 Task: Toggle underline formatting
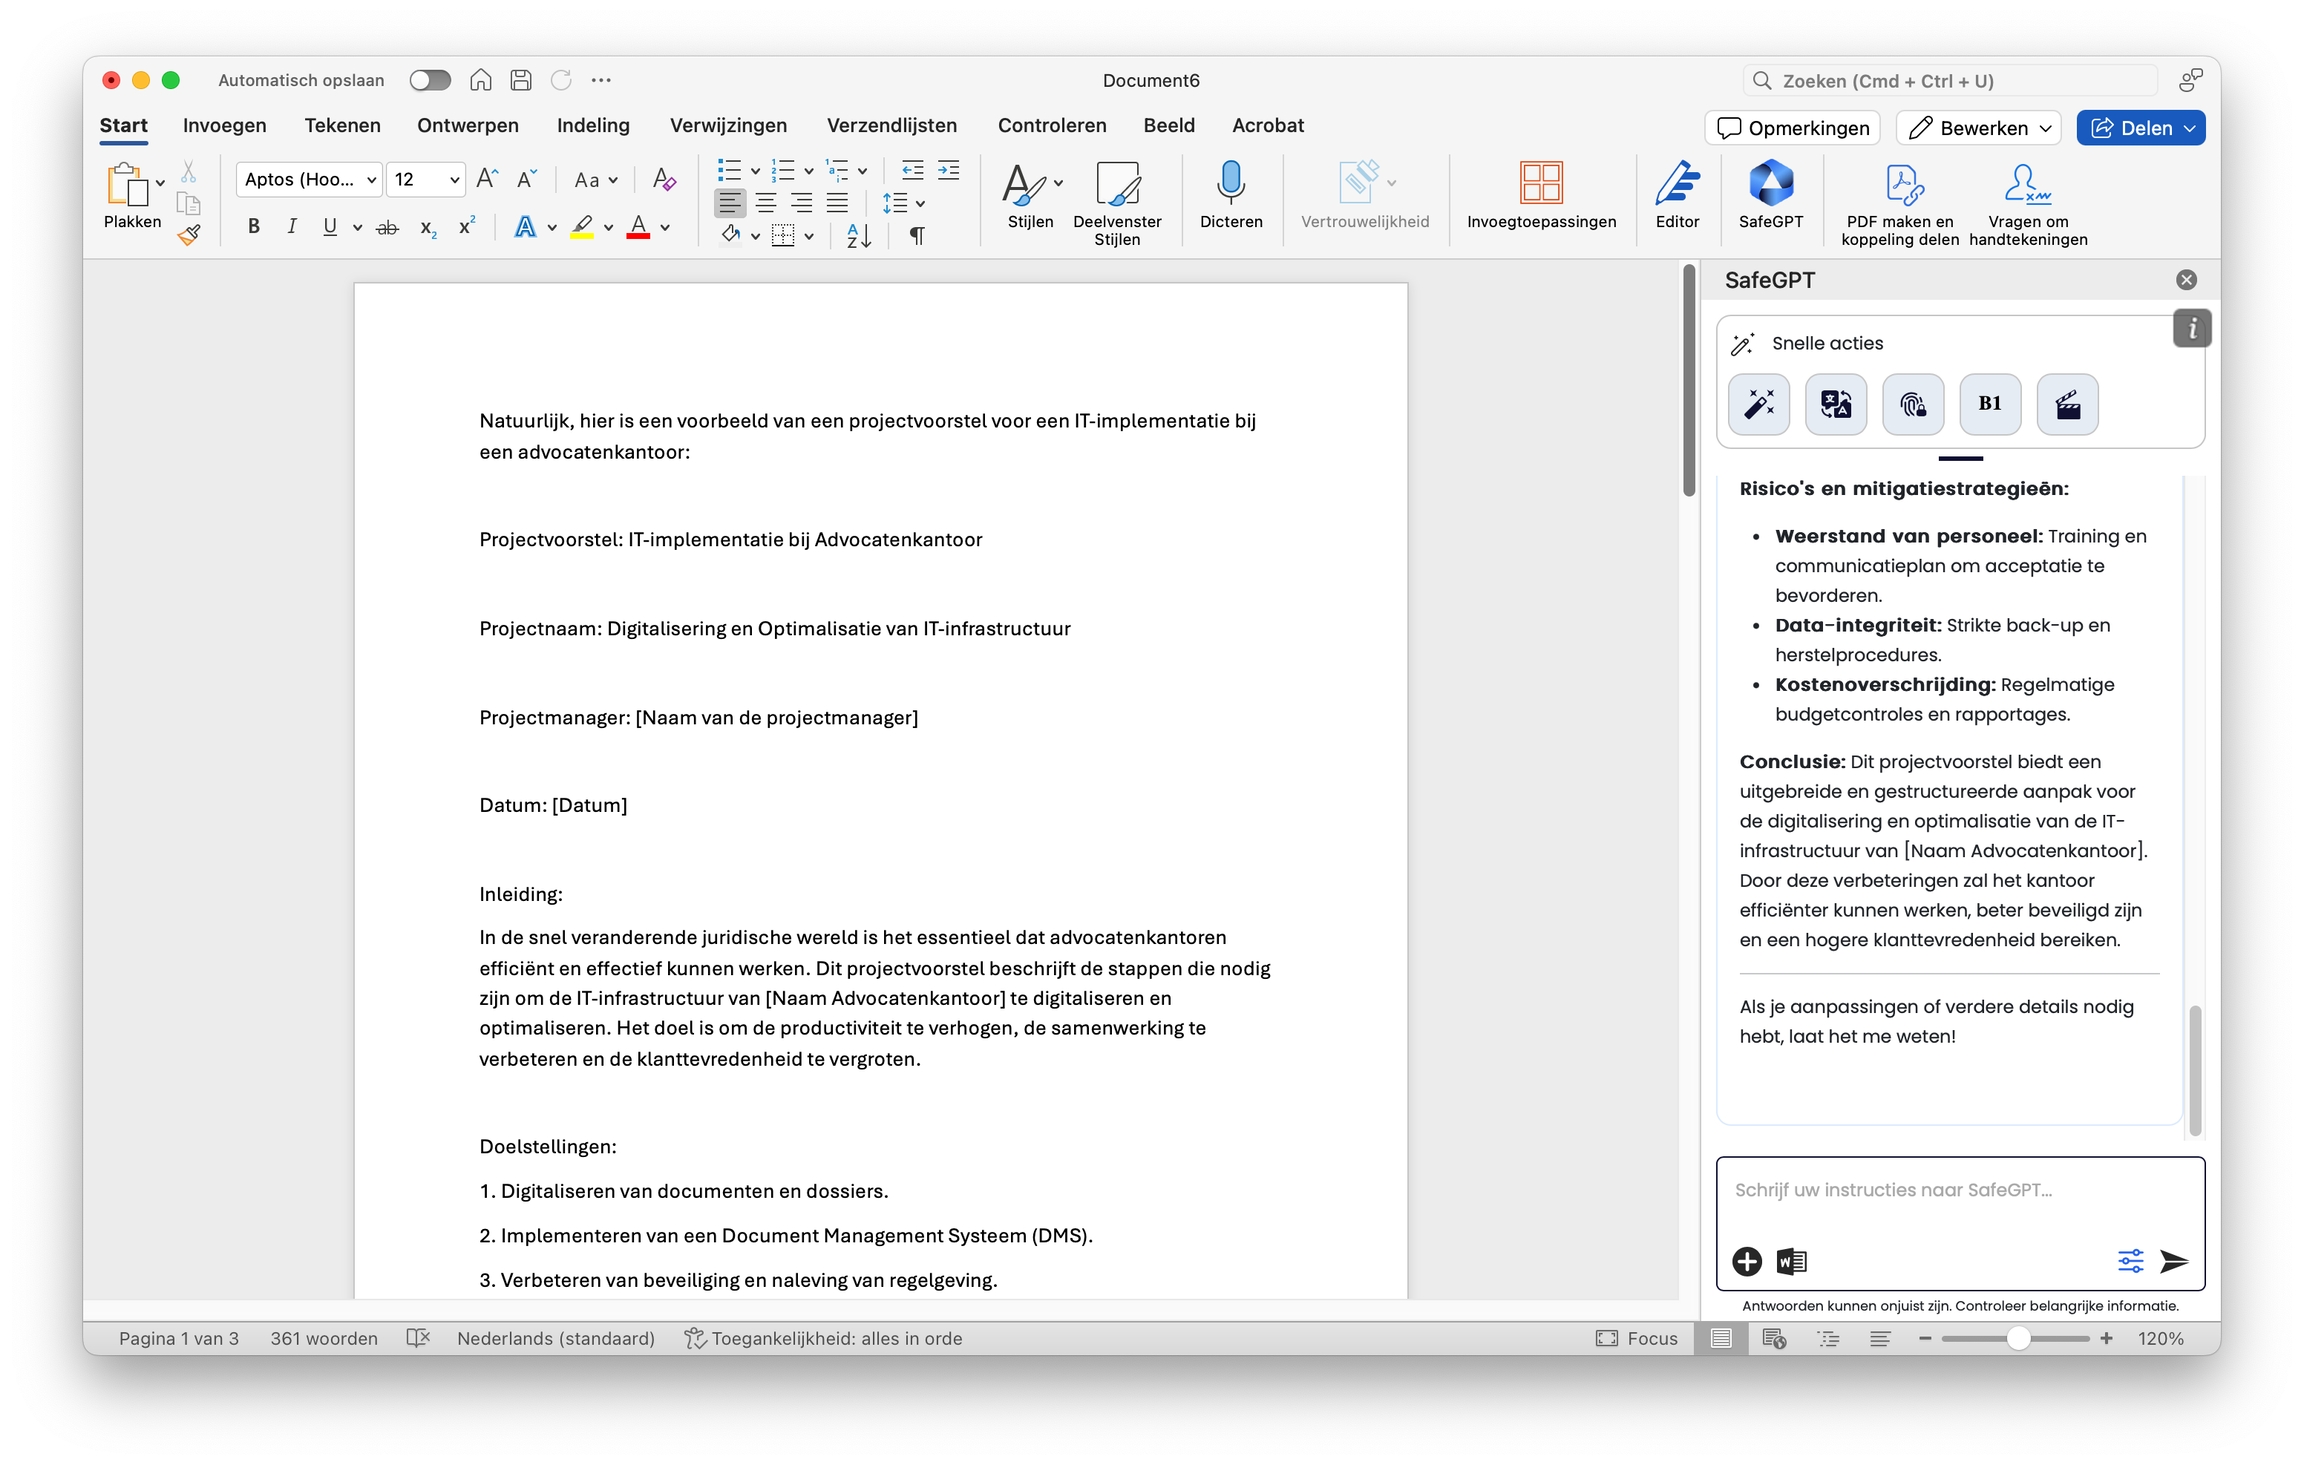(329, 227)
